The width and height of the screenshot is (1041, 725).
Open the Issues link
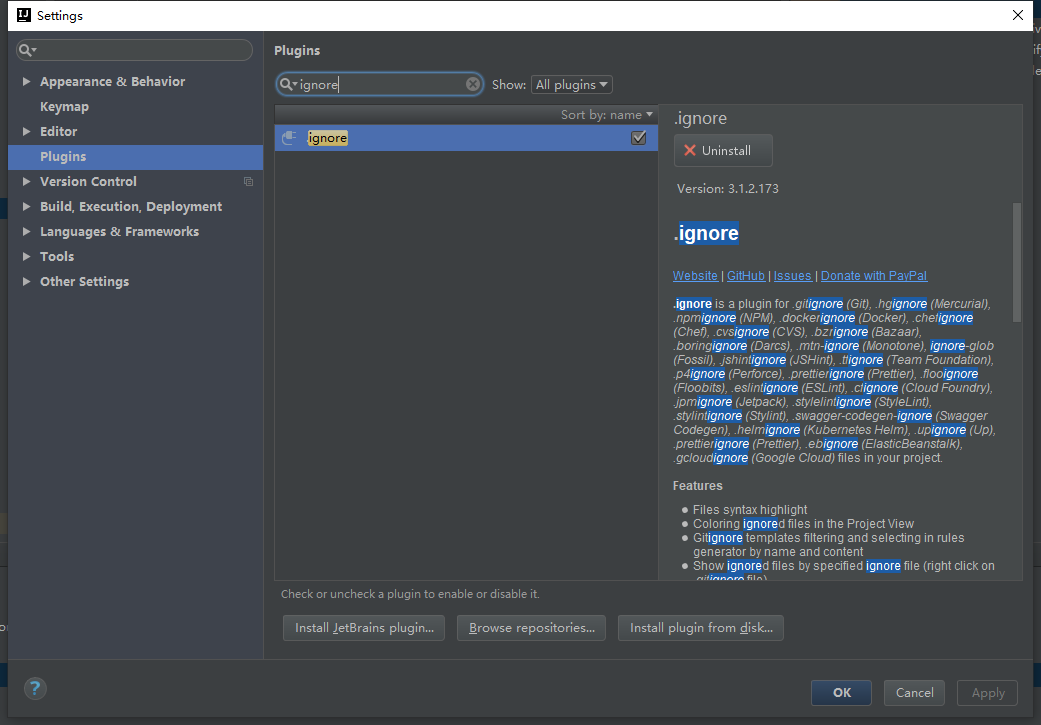pyautogui.click(x=792, y=276)
